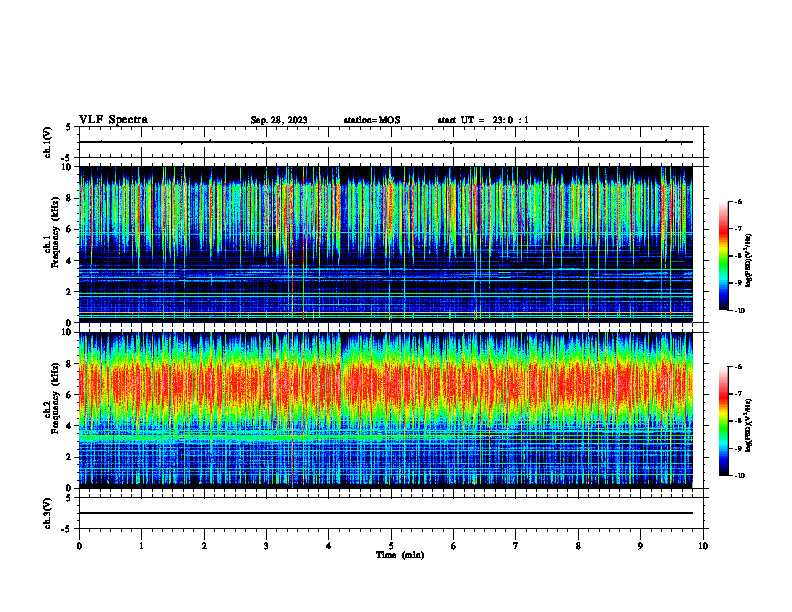The height and width of the screenshot is (612, 792).
Task: Click the time axis tick label "0"
Action: pos(79,546)
